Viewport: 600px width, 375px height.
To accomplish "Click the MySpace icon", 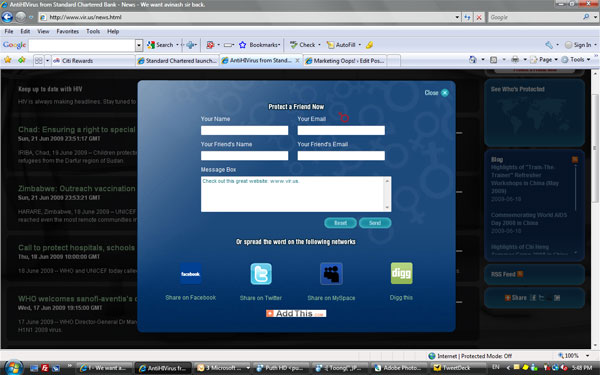I will point(331,274).
